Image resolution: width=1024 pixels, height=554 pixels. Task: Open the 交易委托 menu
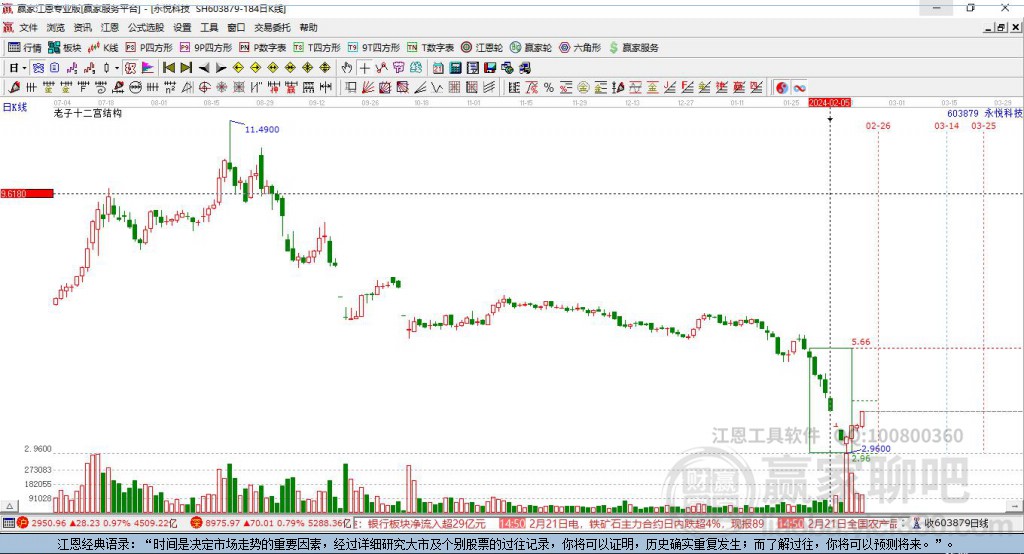coord(272,27)
